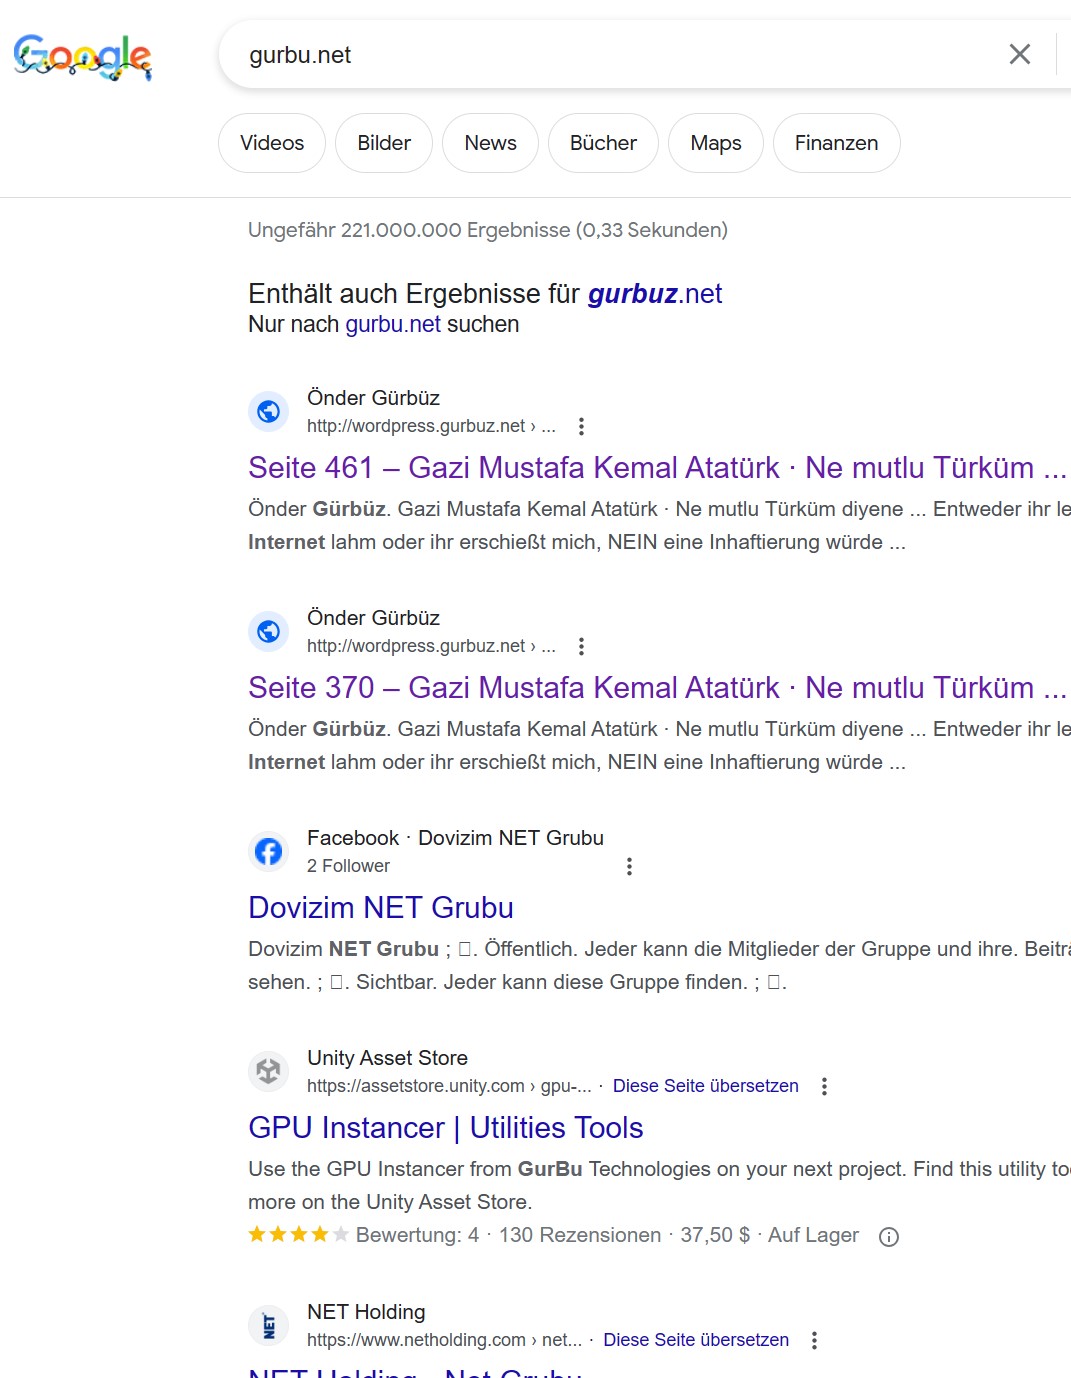
Task: Open three-dot menu for Unity result
Action: [x=824, y=1086]
